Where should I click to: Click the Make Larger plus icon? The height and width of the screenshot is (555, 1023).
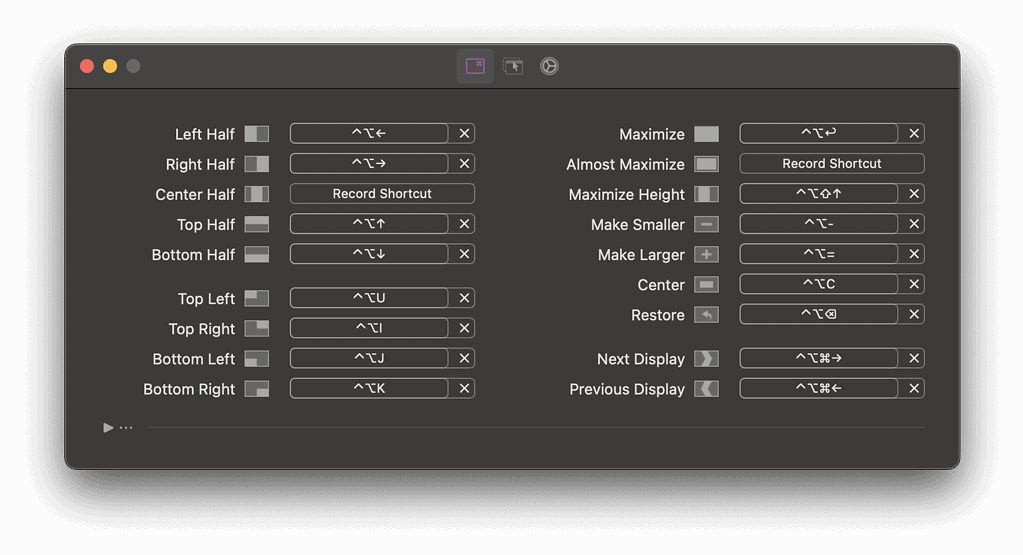pos(707,255)
